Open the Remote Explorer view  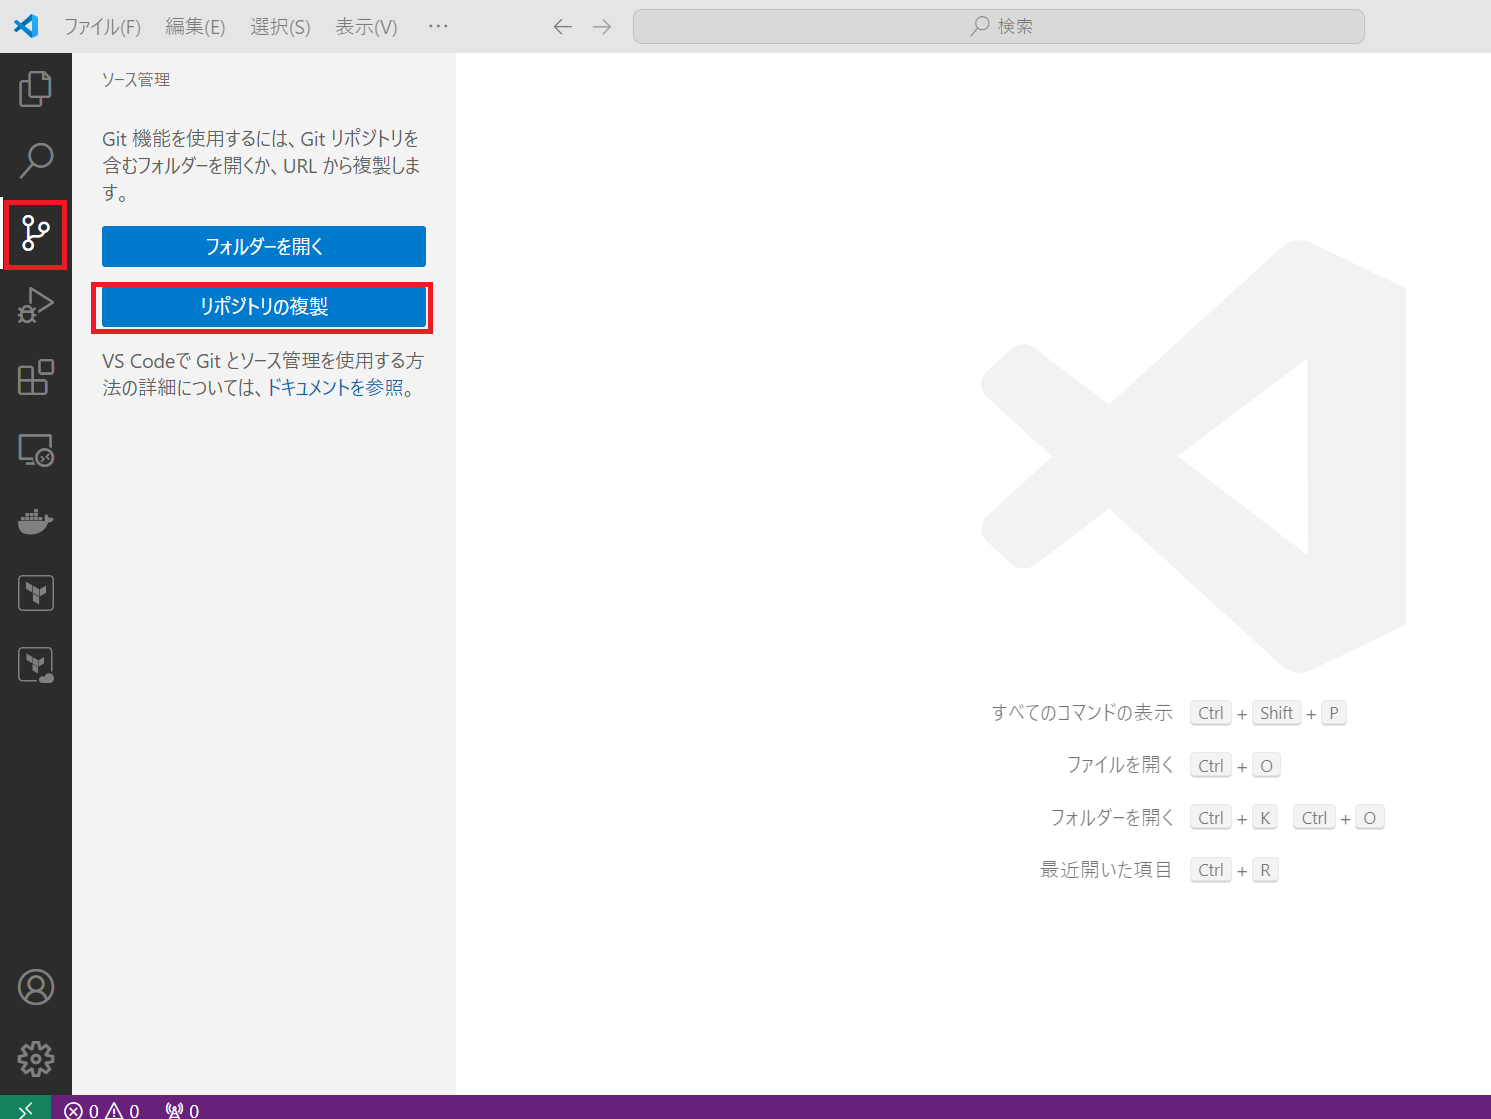point(36,450)
